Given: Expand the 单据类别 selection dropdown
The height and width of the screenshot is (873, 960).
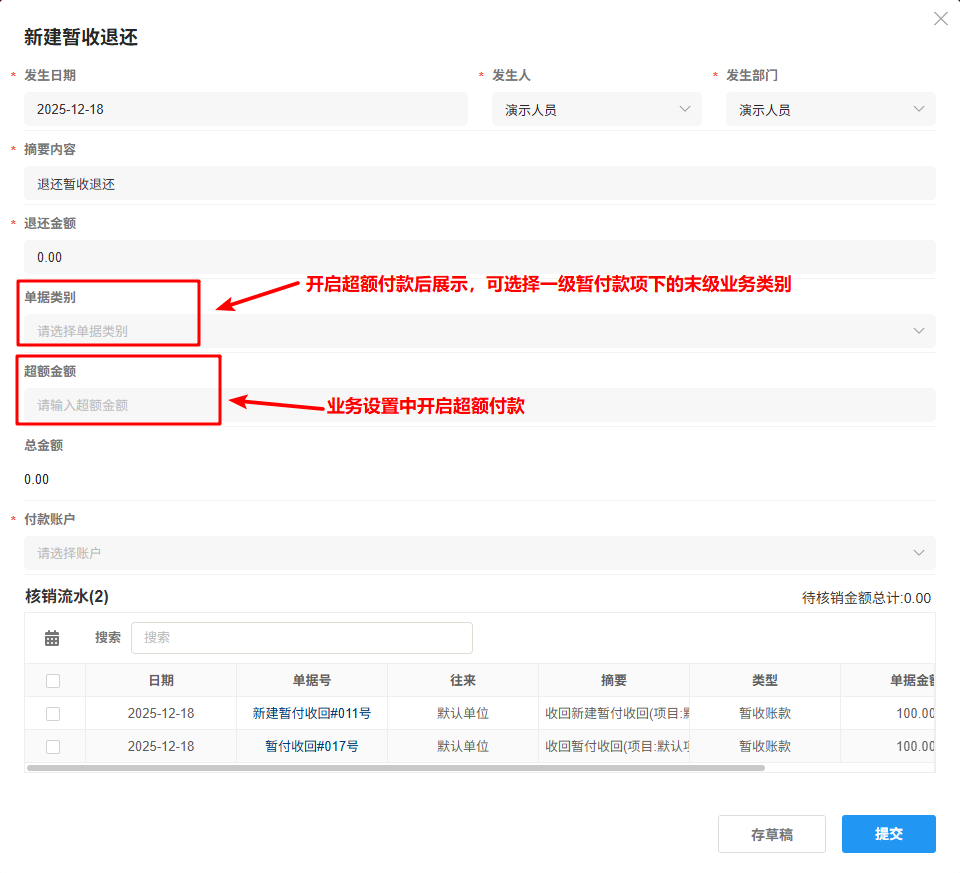Looking at the screenshot, I should pos(919,329).
